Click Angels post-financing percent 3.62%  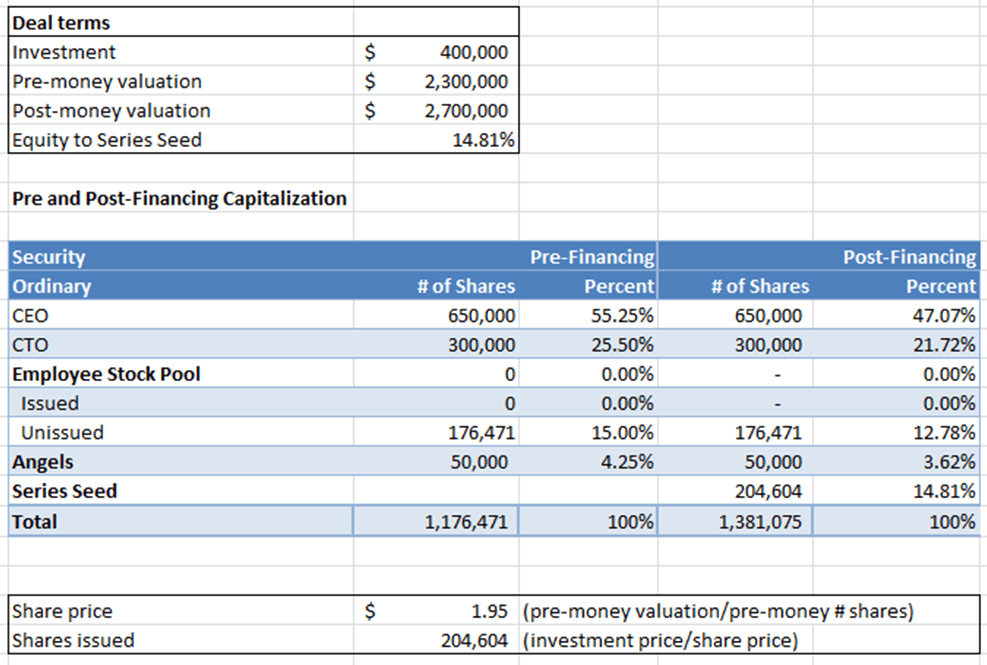click(x=896, y=462)
